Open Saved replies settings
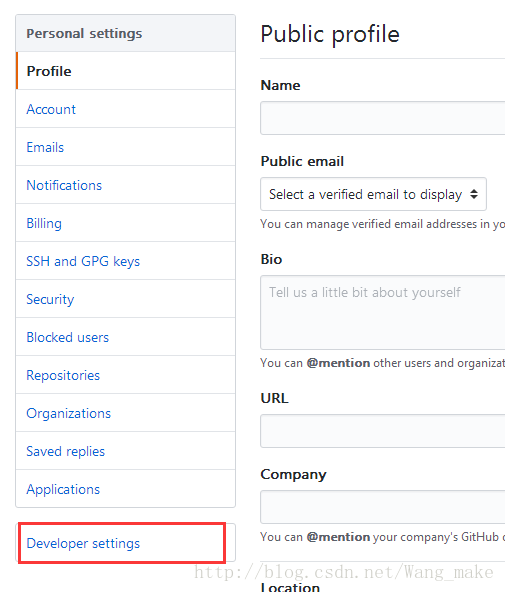505x592 pixels. pyautogui.click(x=126, y=451)
